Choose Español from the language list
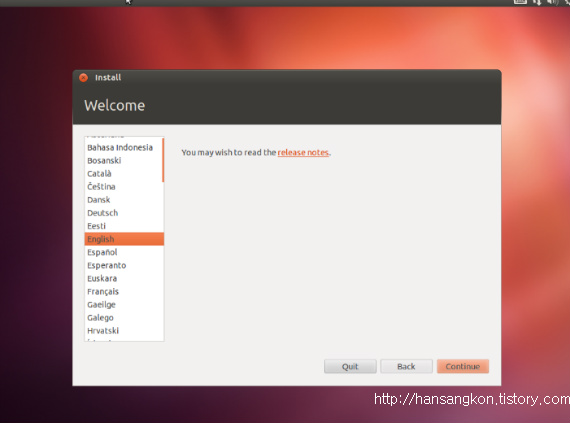The image size is (570, 423). coord(124,252)
